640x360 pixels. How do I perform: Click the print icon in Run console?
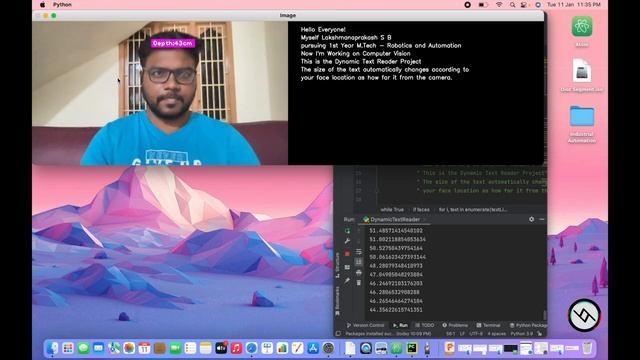coord(359,272)
